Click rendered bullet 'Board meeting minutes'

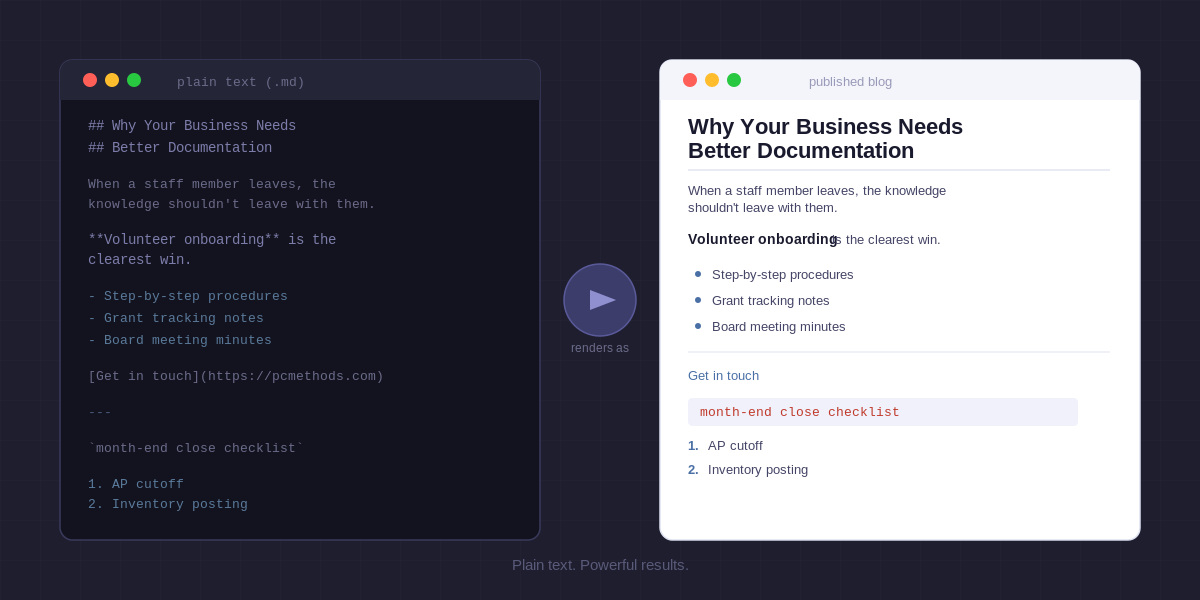(779, 326)
